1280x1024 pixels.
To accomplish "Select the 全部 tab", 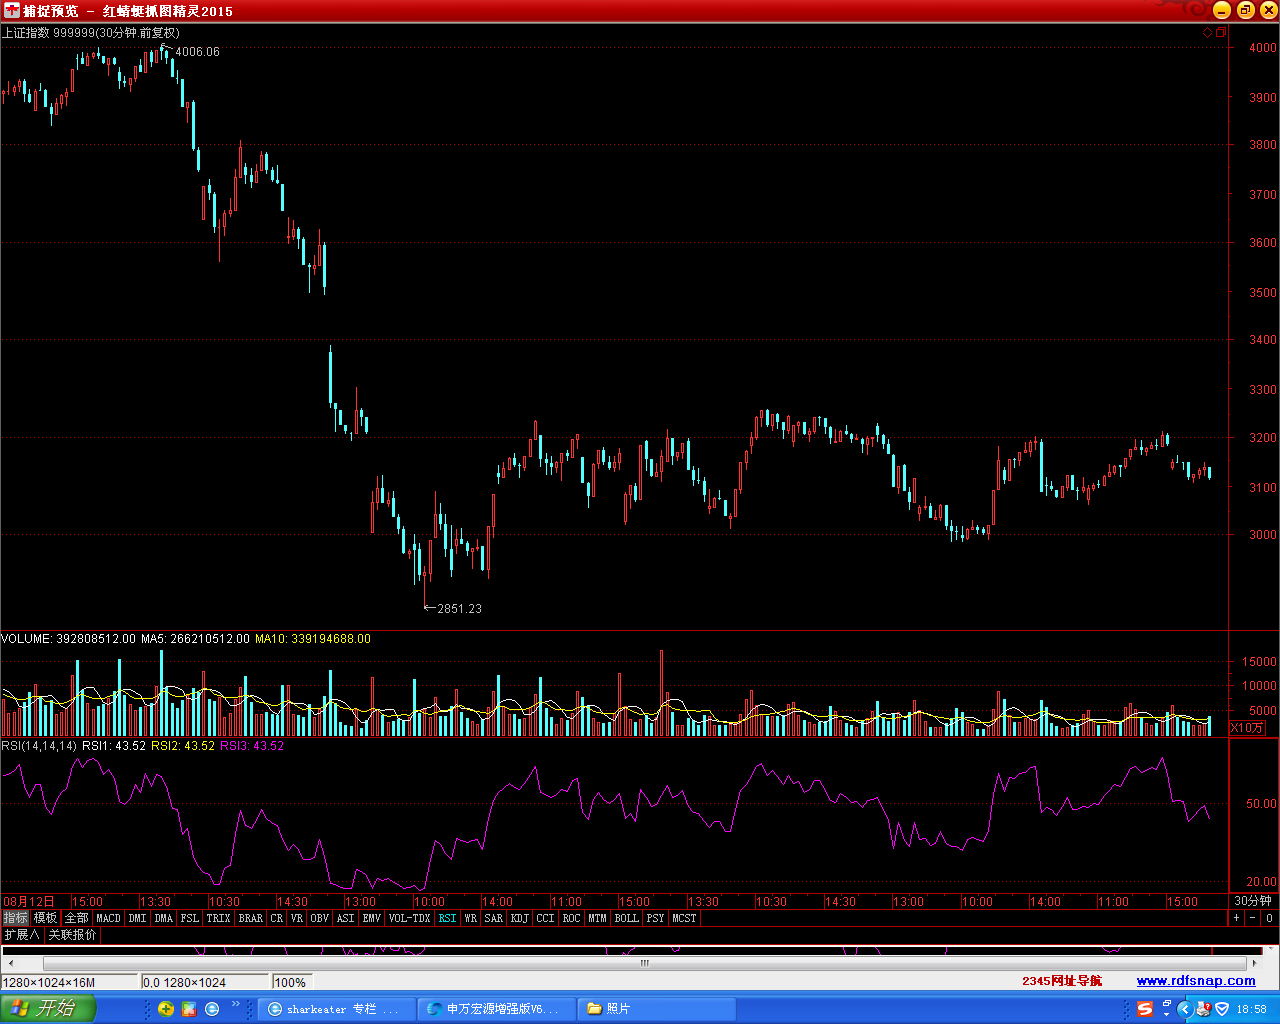I will tap(77, 918).
